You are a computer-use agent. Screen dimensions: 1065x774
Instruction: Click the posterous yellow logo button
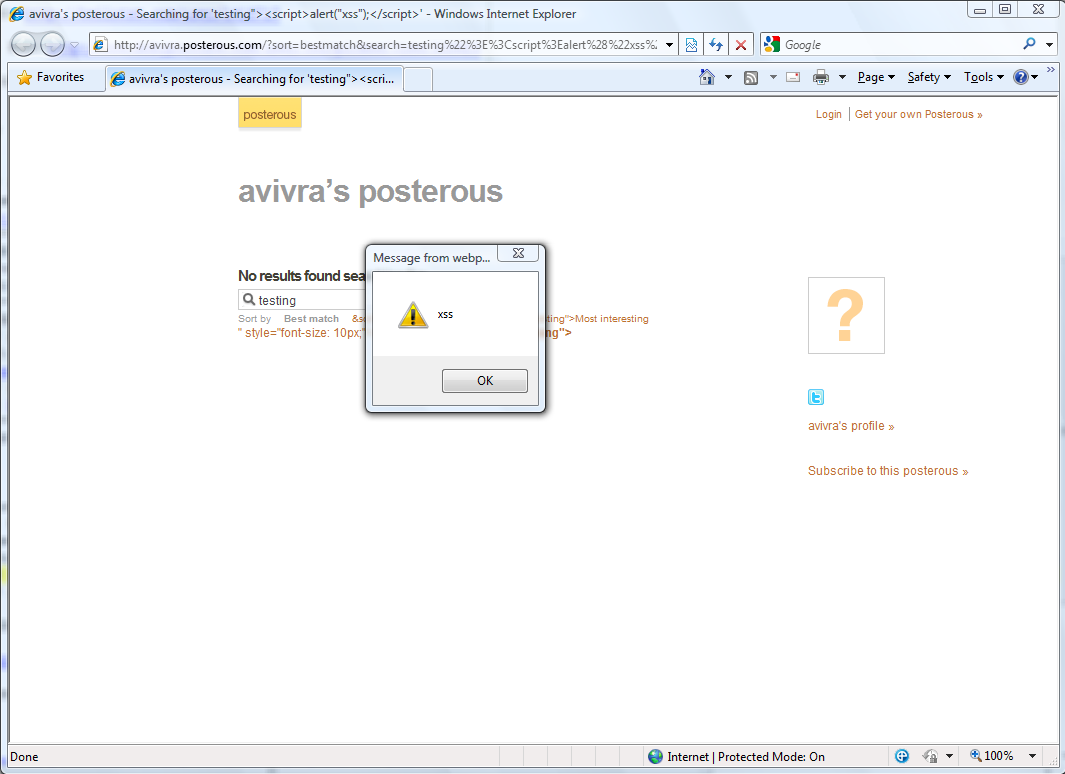click(x=270, y=114)
